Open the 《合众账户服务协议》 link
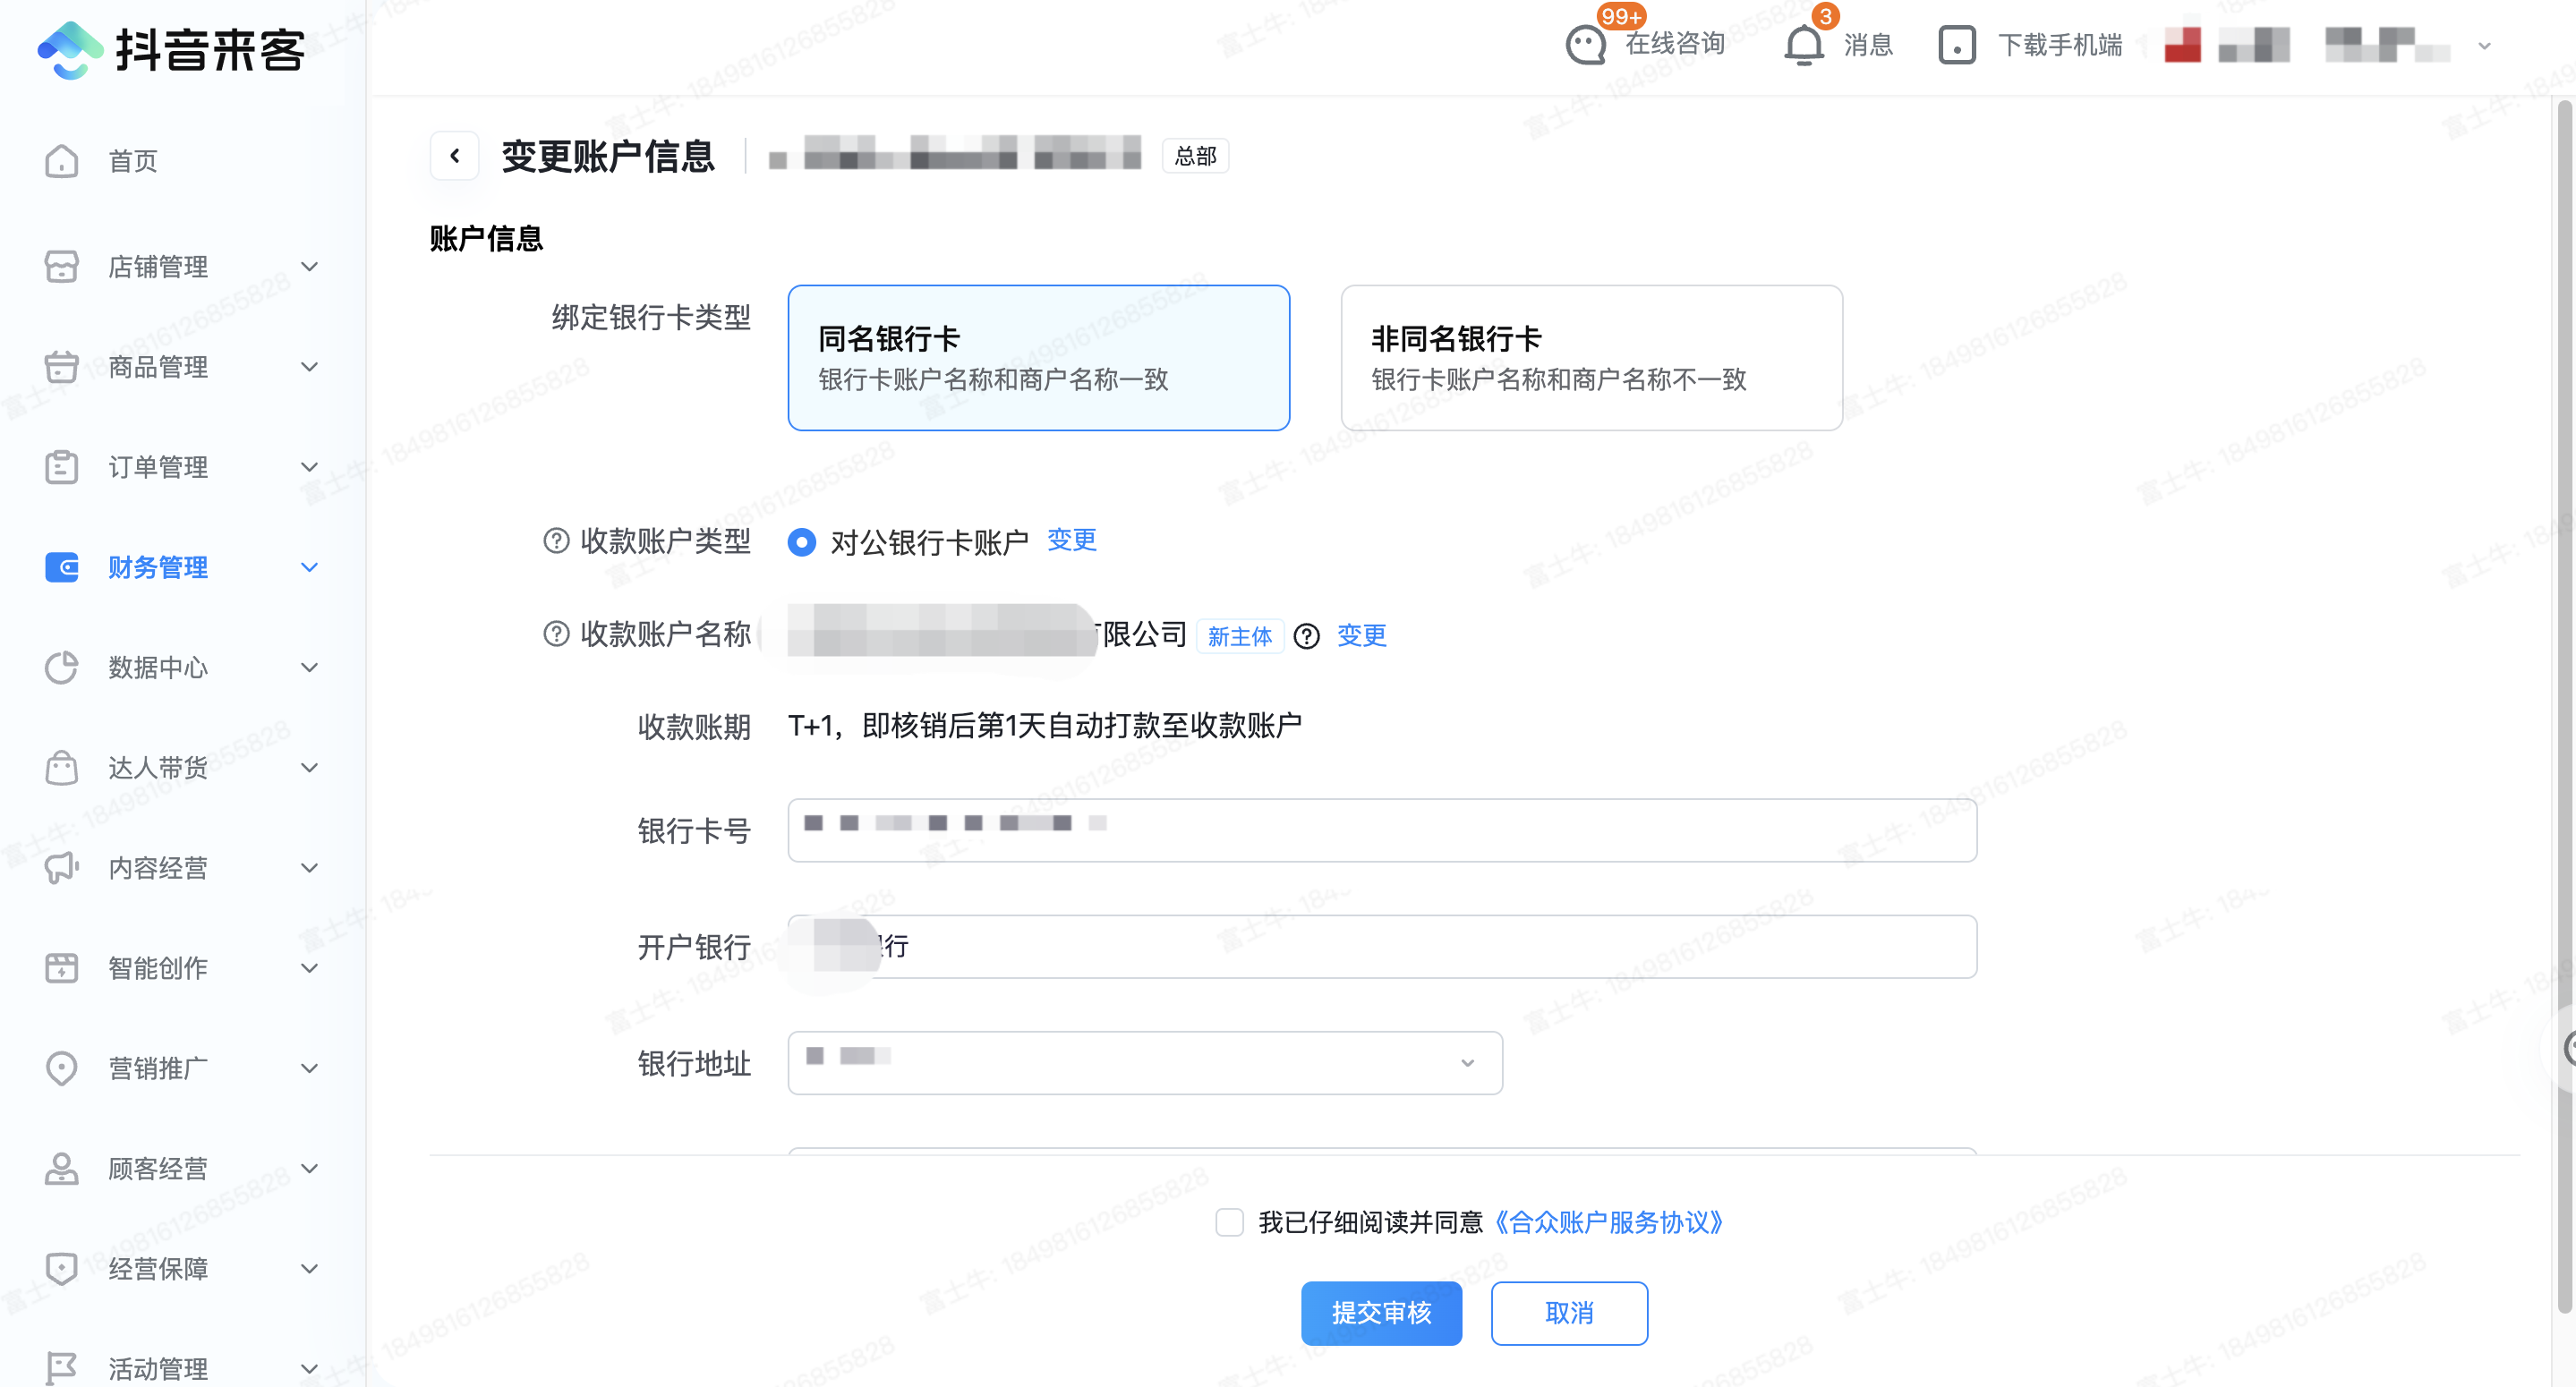This screenshot has height=1387, width=2576. pos(1608,1222)
